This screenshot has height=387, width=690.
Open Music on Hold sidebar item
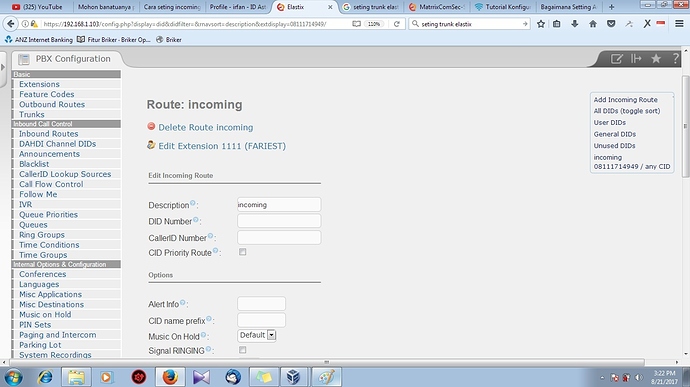pyautogui.click(x=45, y=315)
